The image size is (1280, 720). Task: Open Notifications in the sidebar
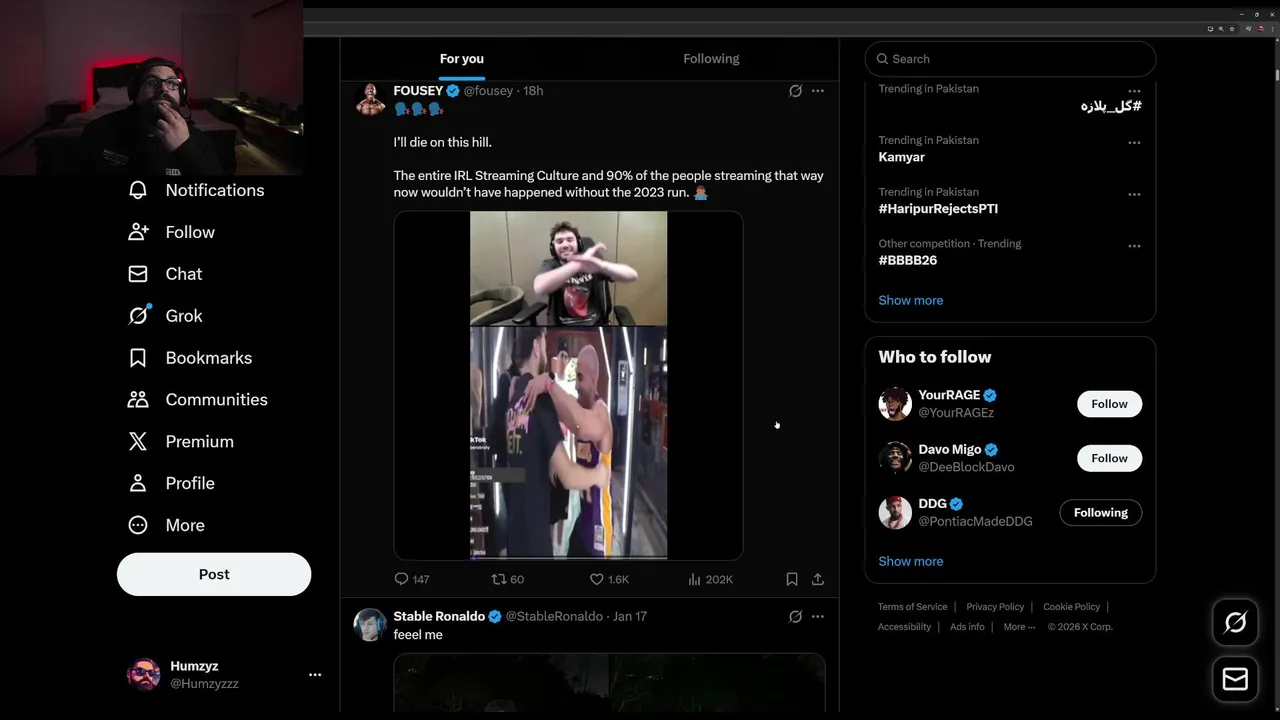(x=196, y=190)
